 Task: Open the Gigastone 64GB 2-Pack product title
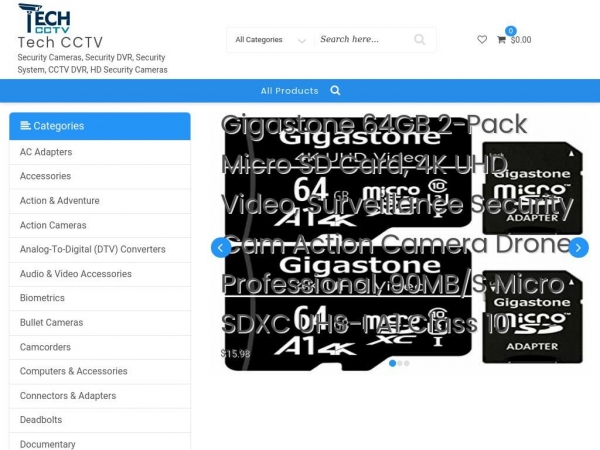tap(396, 223)
